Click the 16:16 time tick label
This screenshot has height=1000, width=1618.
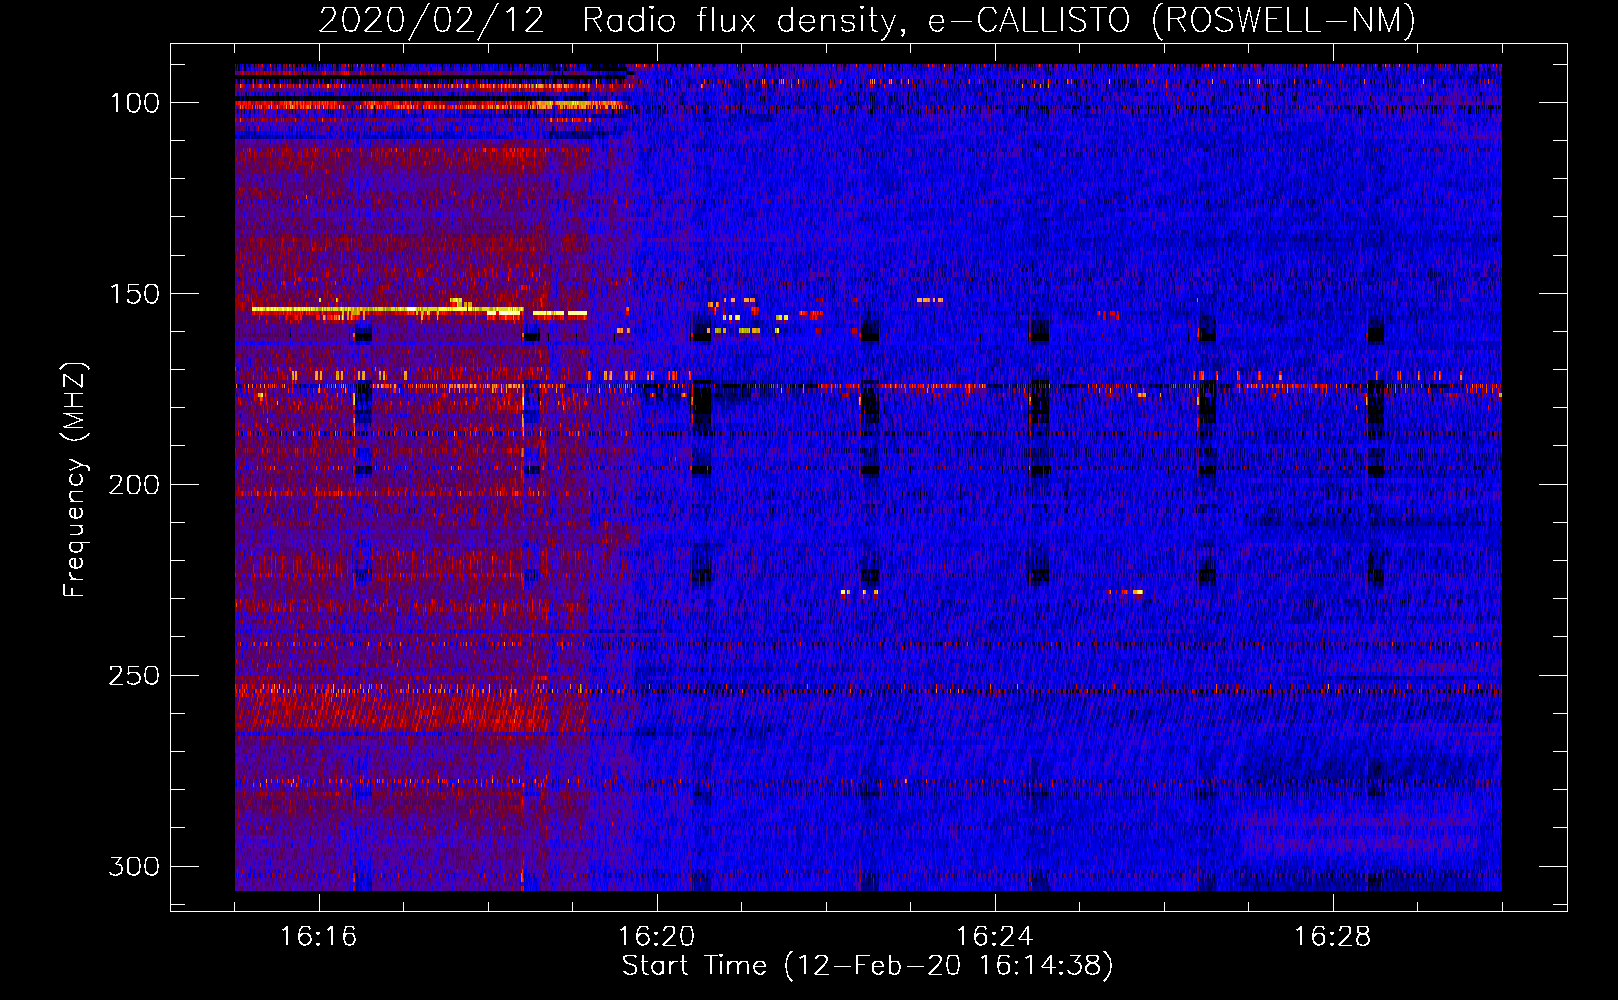pyautogui.click(x=318, y=937)
